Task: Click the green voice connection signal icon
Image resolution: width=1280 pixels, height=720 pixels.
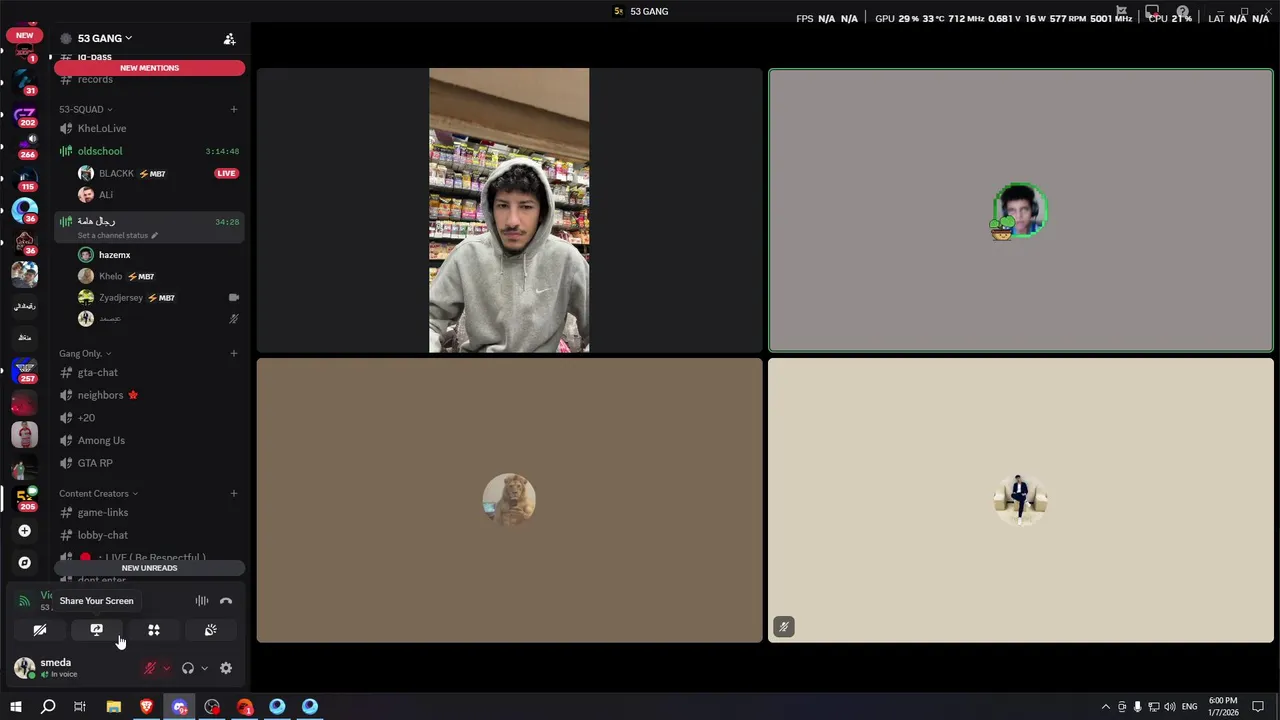Action: [x=25, y=601]
